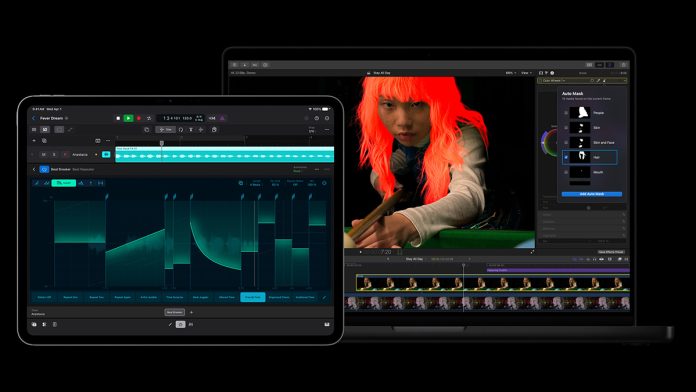The height and width of the screenshot is (392, 696).
Task: Tap the highlighted middle icon in bottom bar
Action: click(180, 325)
